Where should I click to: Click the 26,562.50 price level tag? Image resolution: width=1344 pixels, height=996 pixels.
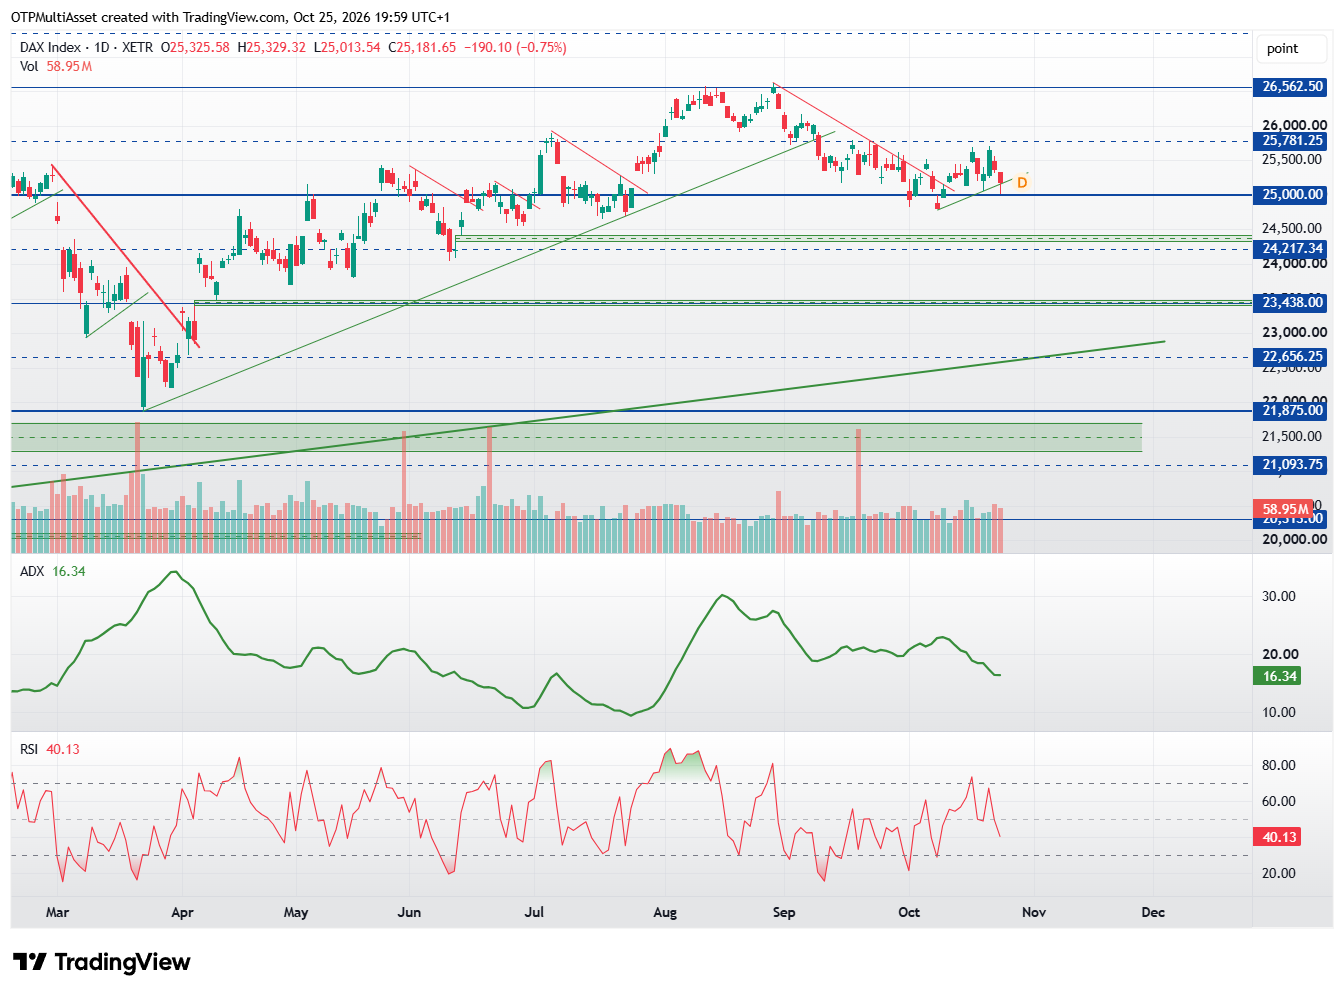[x=1292, y=87]
